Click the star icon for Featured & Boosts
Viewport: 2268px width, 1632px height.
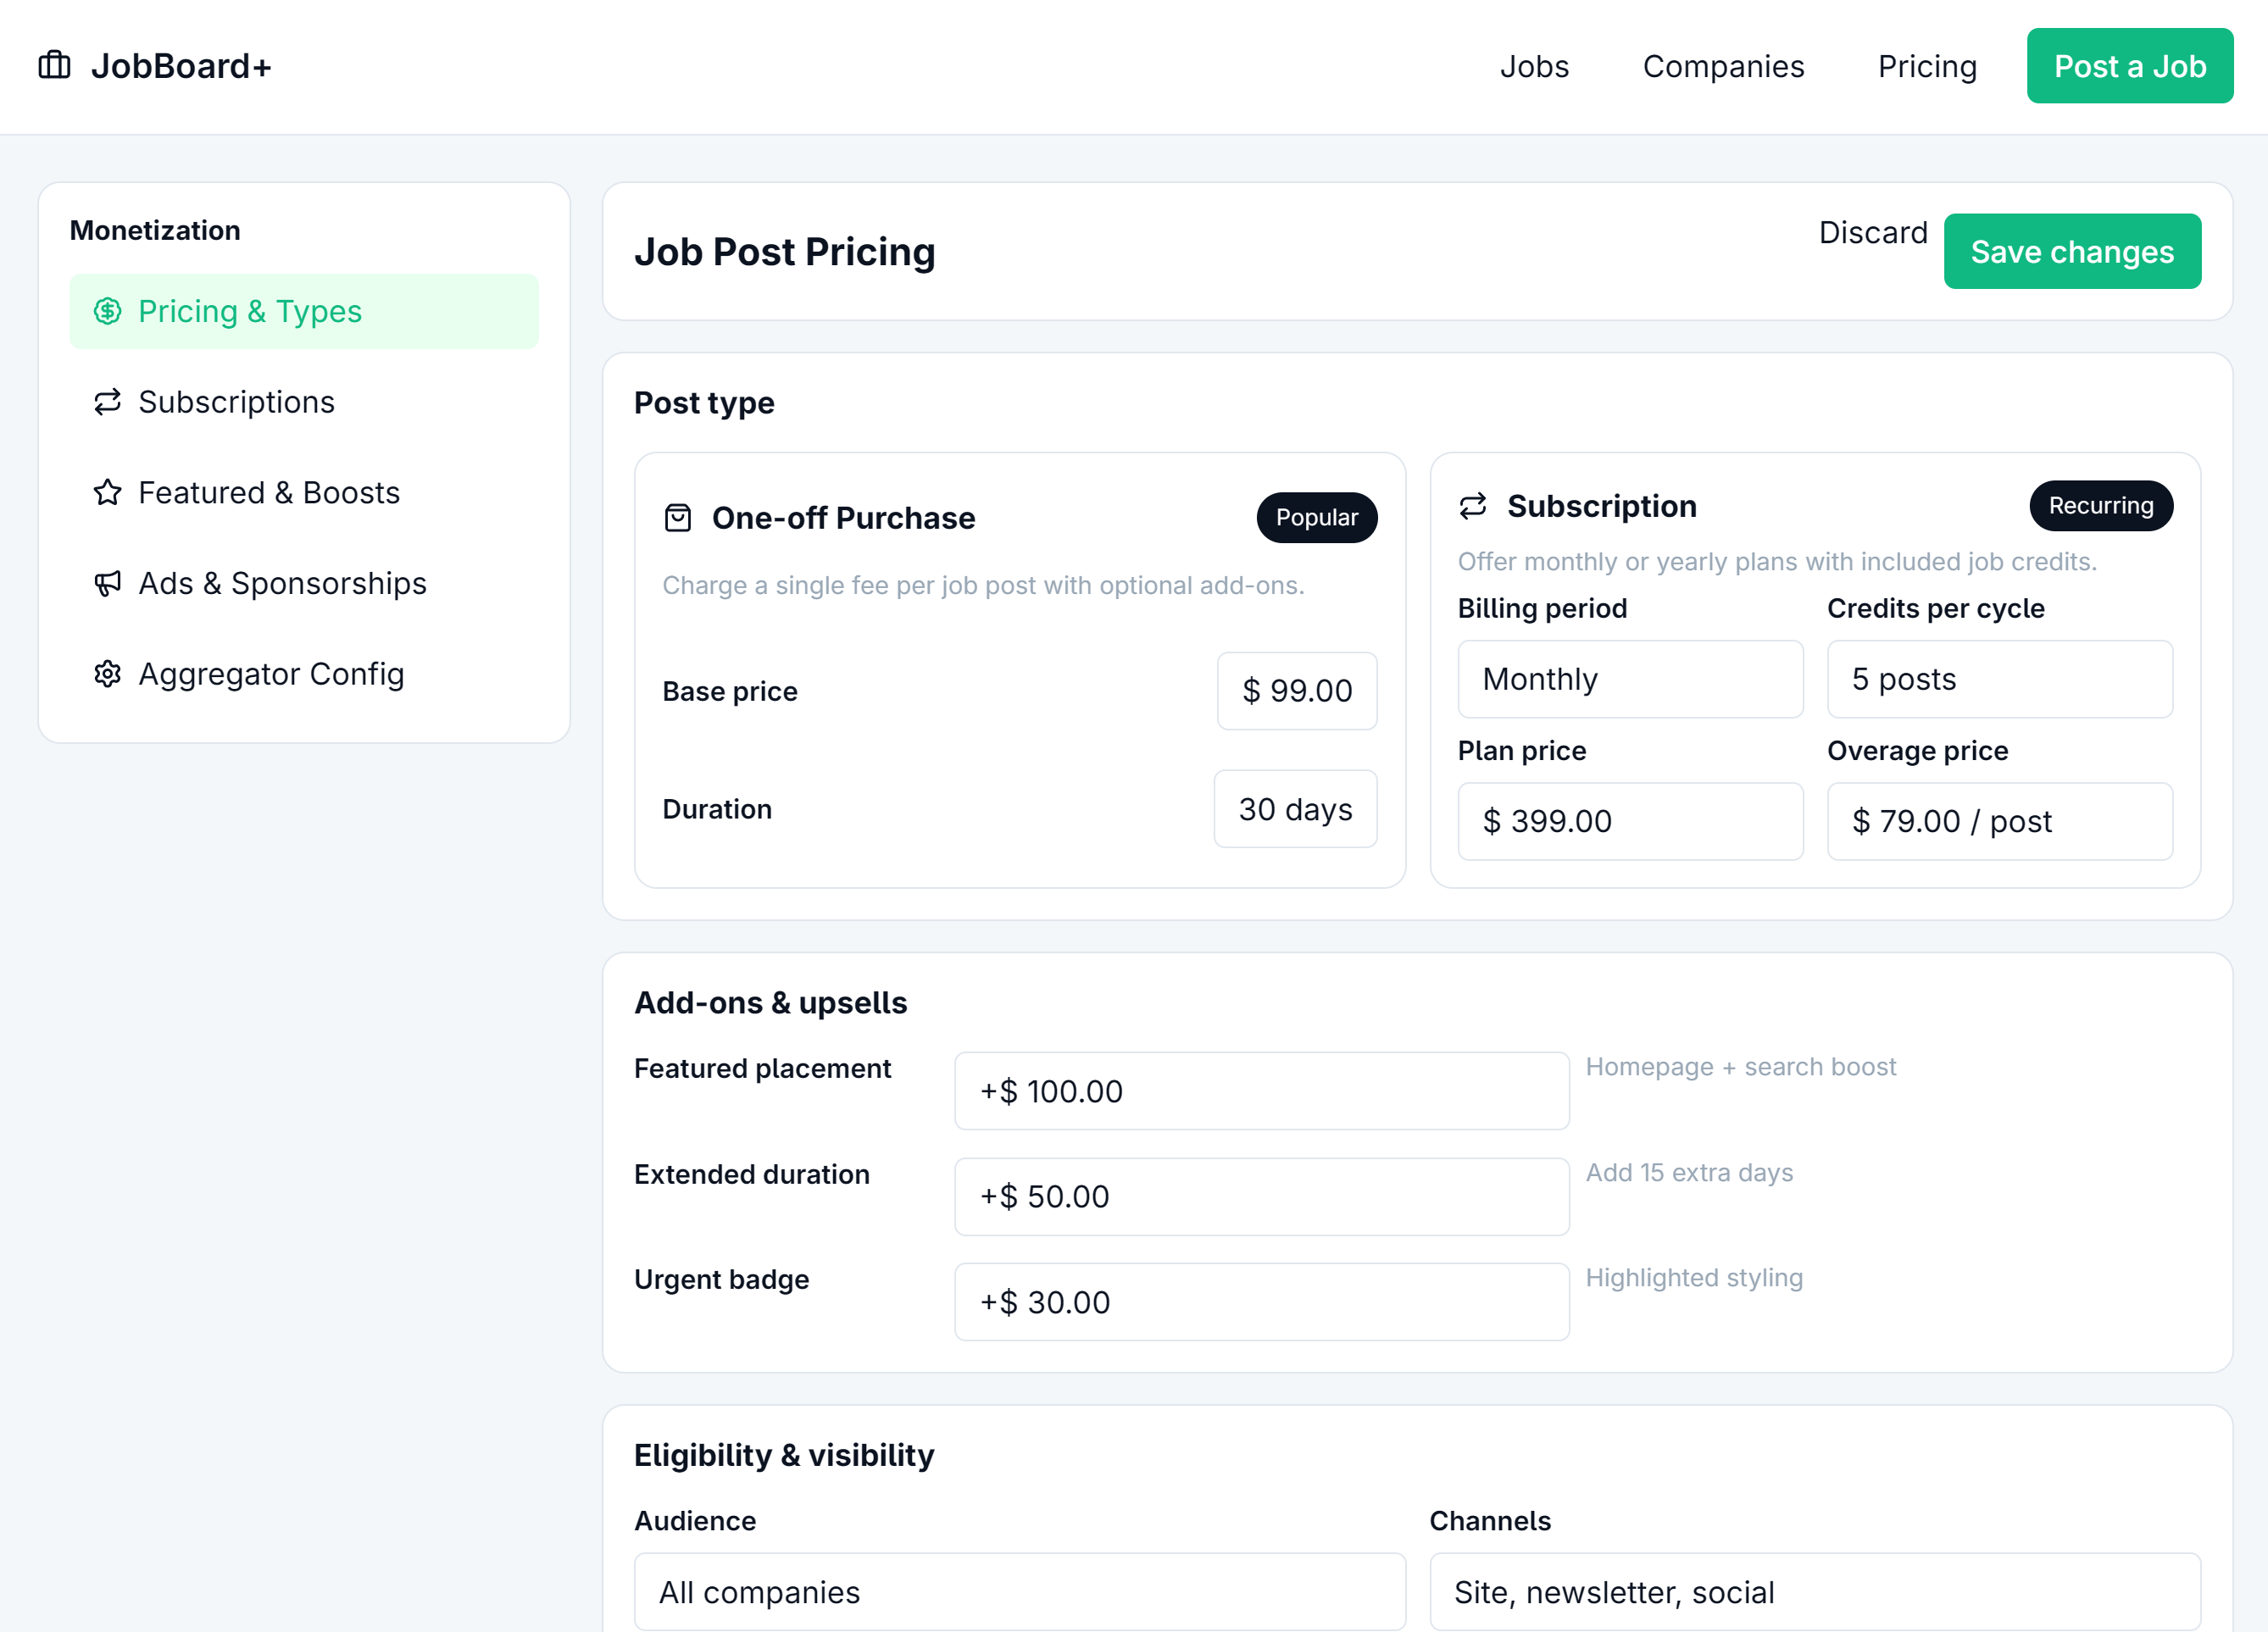pyautogui.click(x=108, y=492)
